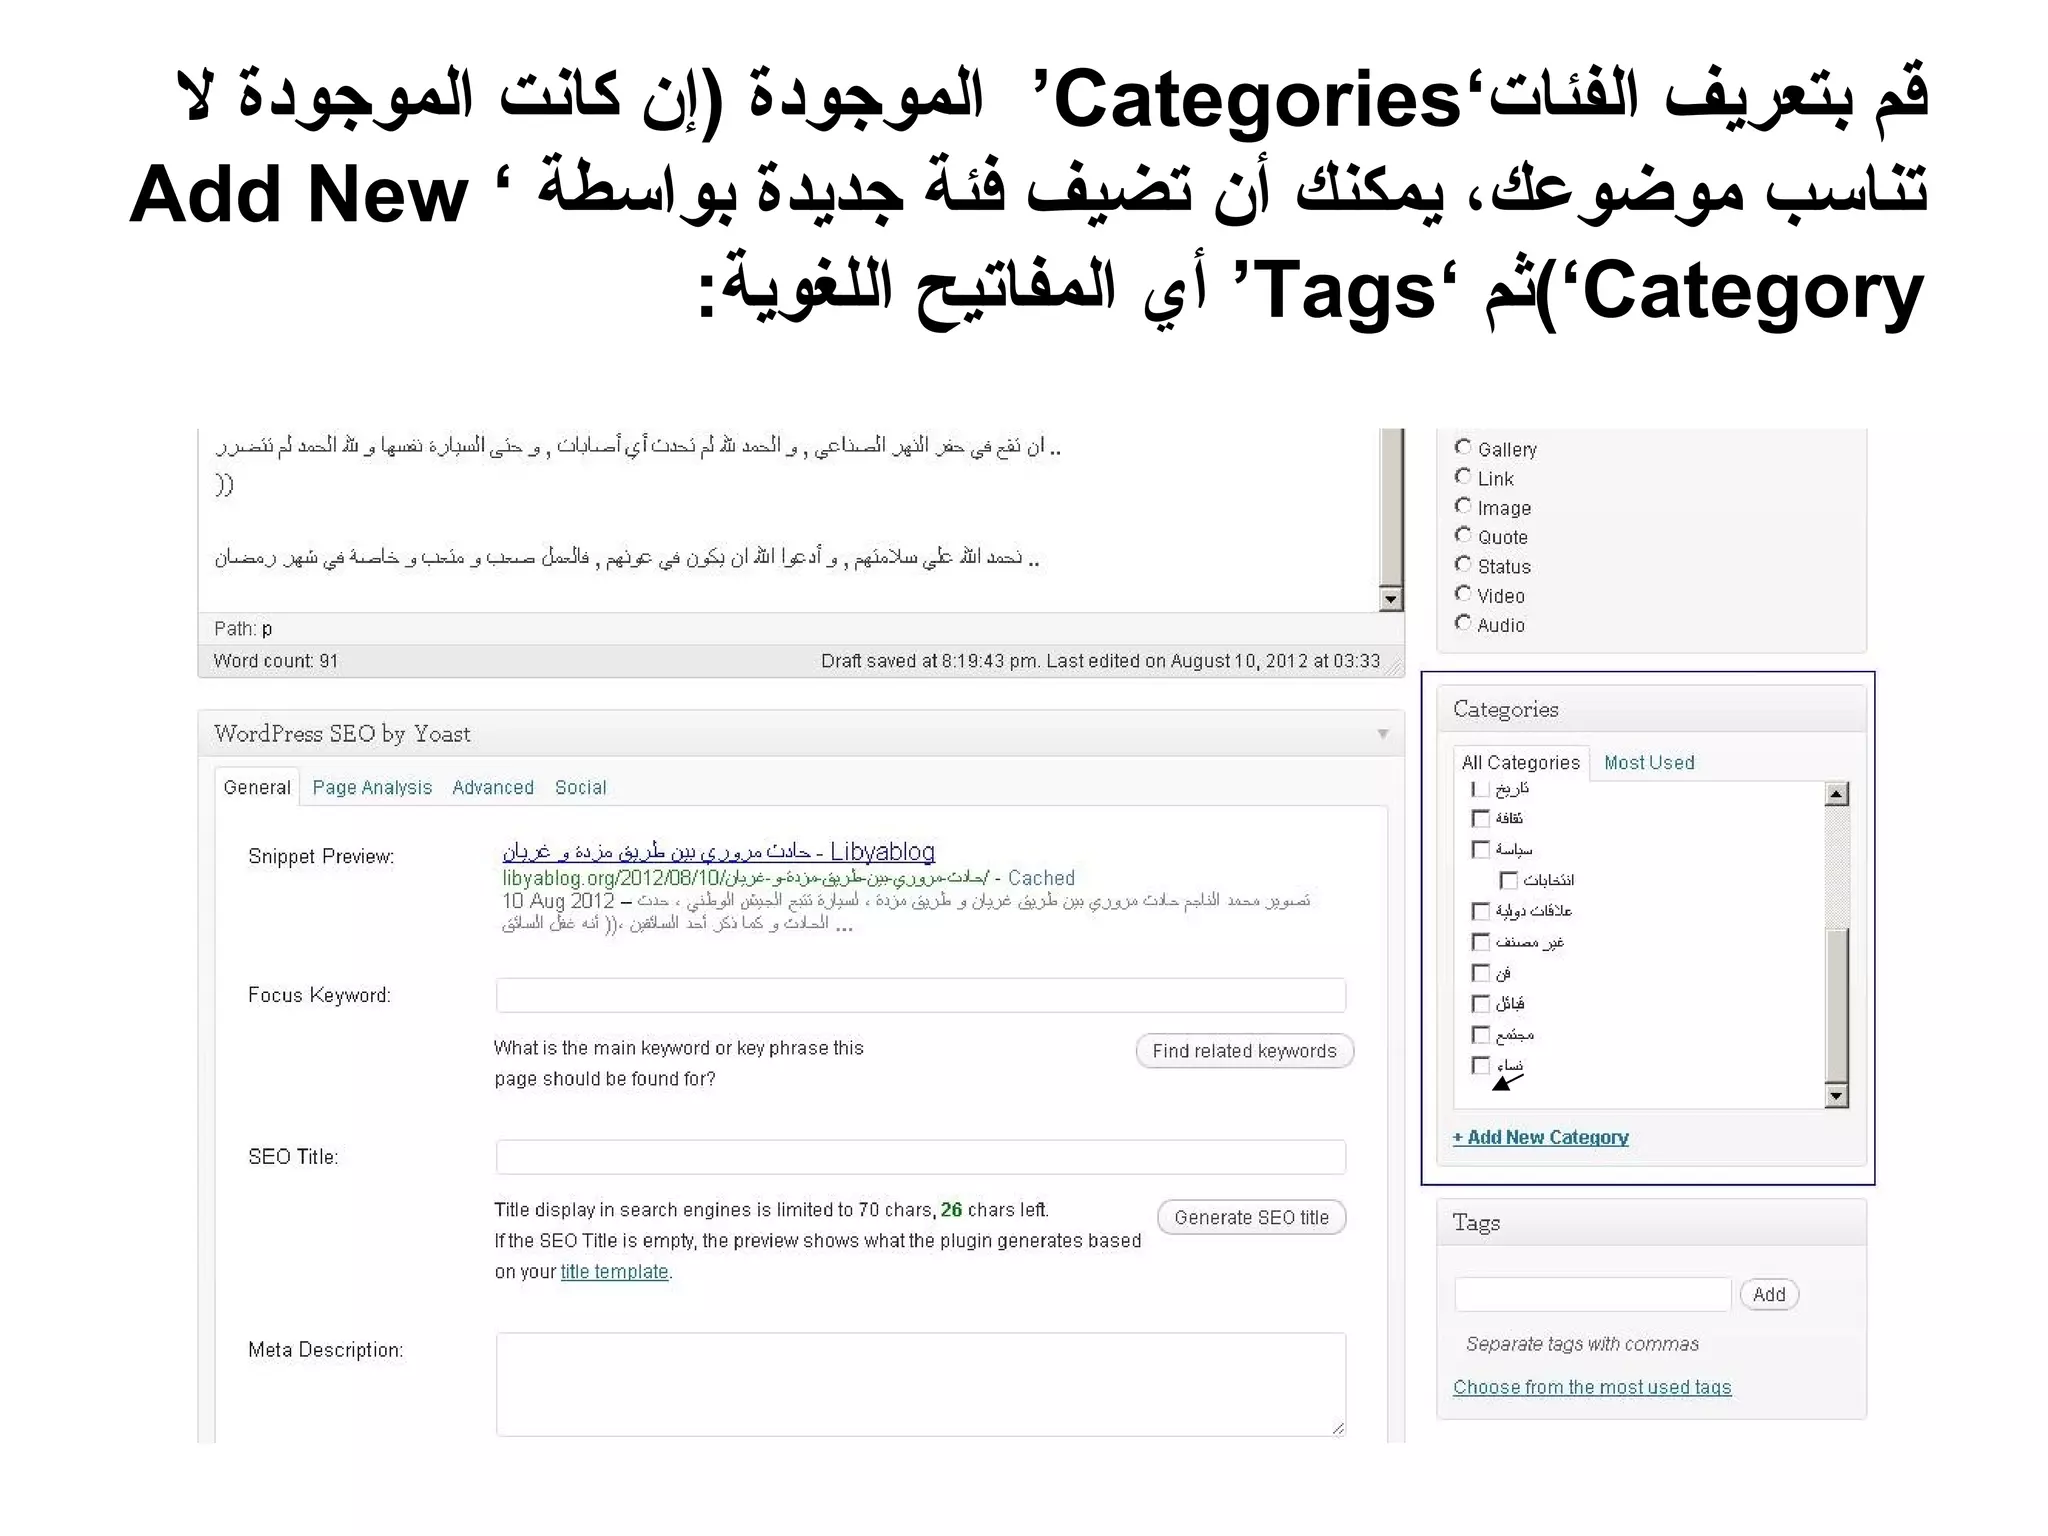Open the Add New Category link

point(1540,1137)
